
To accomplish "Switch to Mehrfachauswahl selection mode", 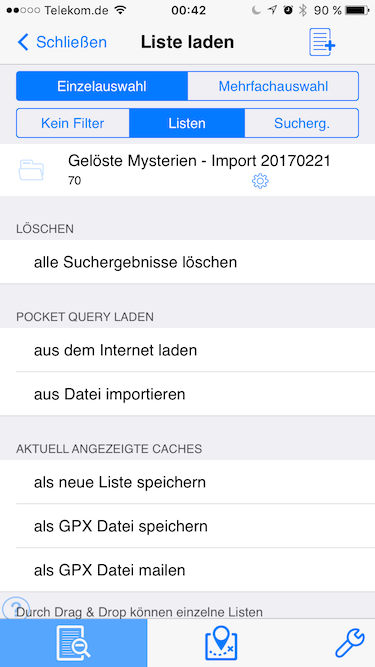I will pyautogui.click(x=273, y=86).
